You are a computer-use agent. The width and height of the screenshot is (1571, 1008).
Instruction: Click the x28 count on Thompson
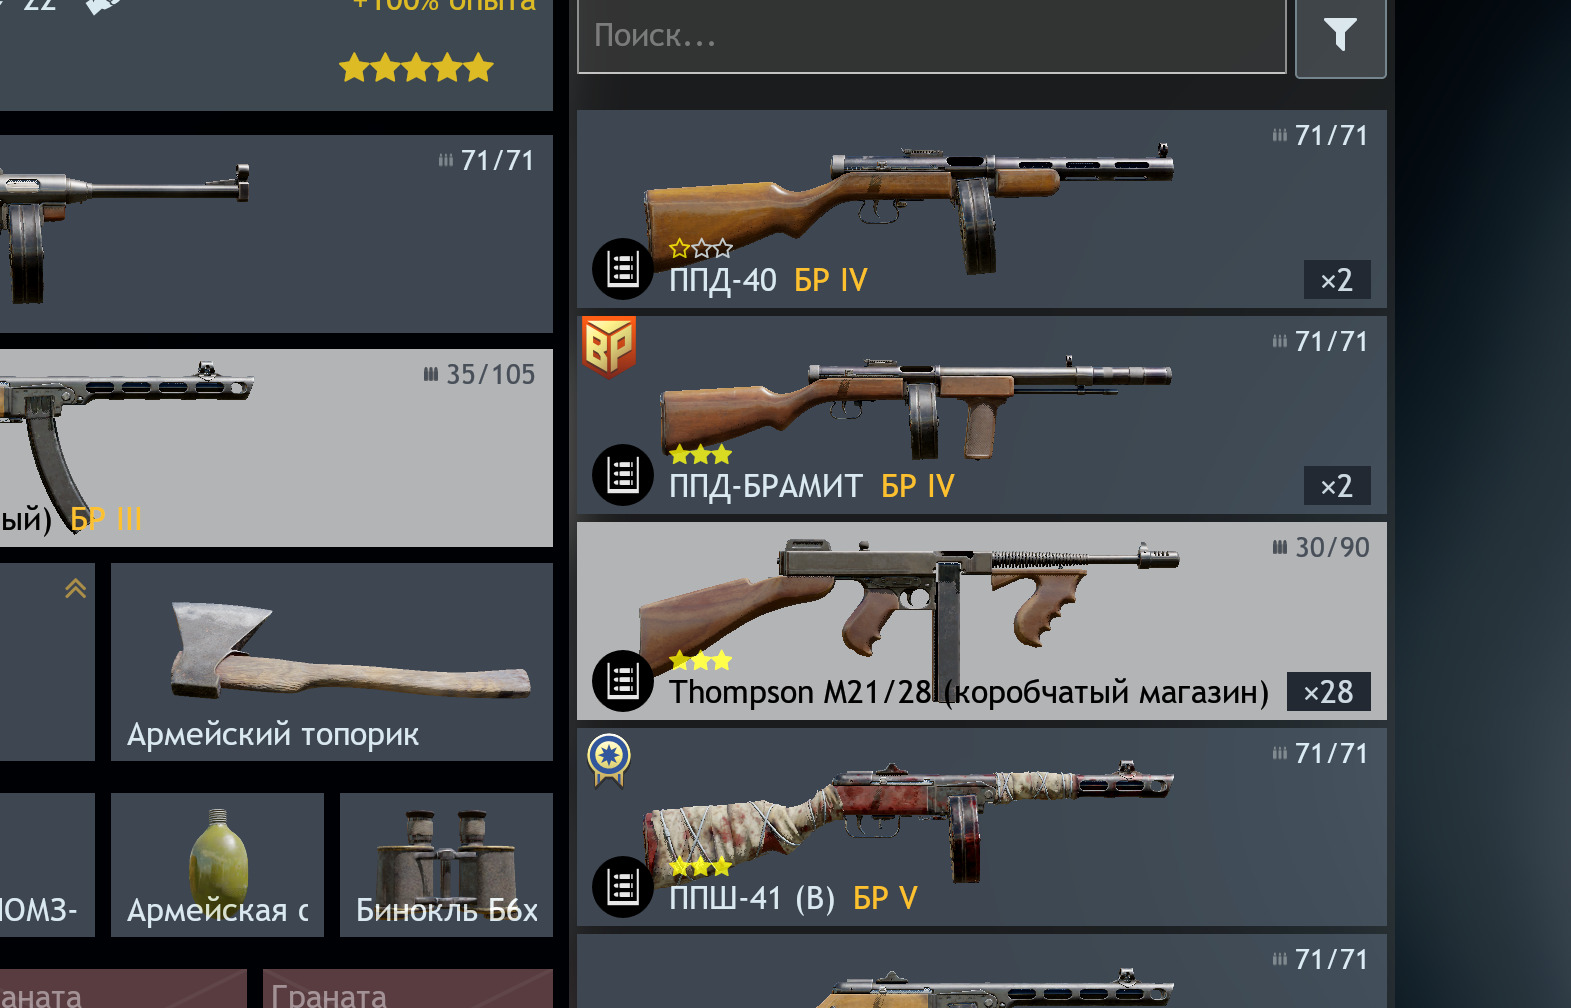(1328, 691)
